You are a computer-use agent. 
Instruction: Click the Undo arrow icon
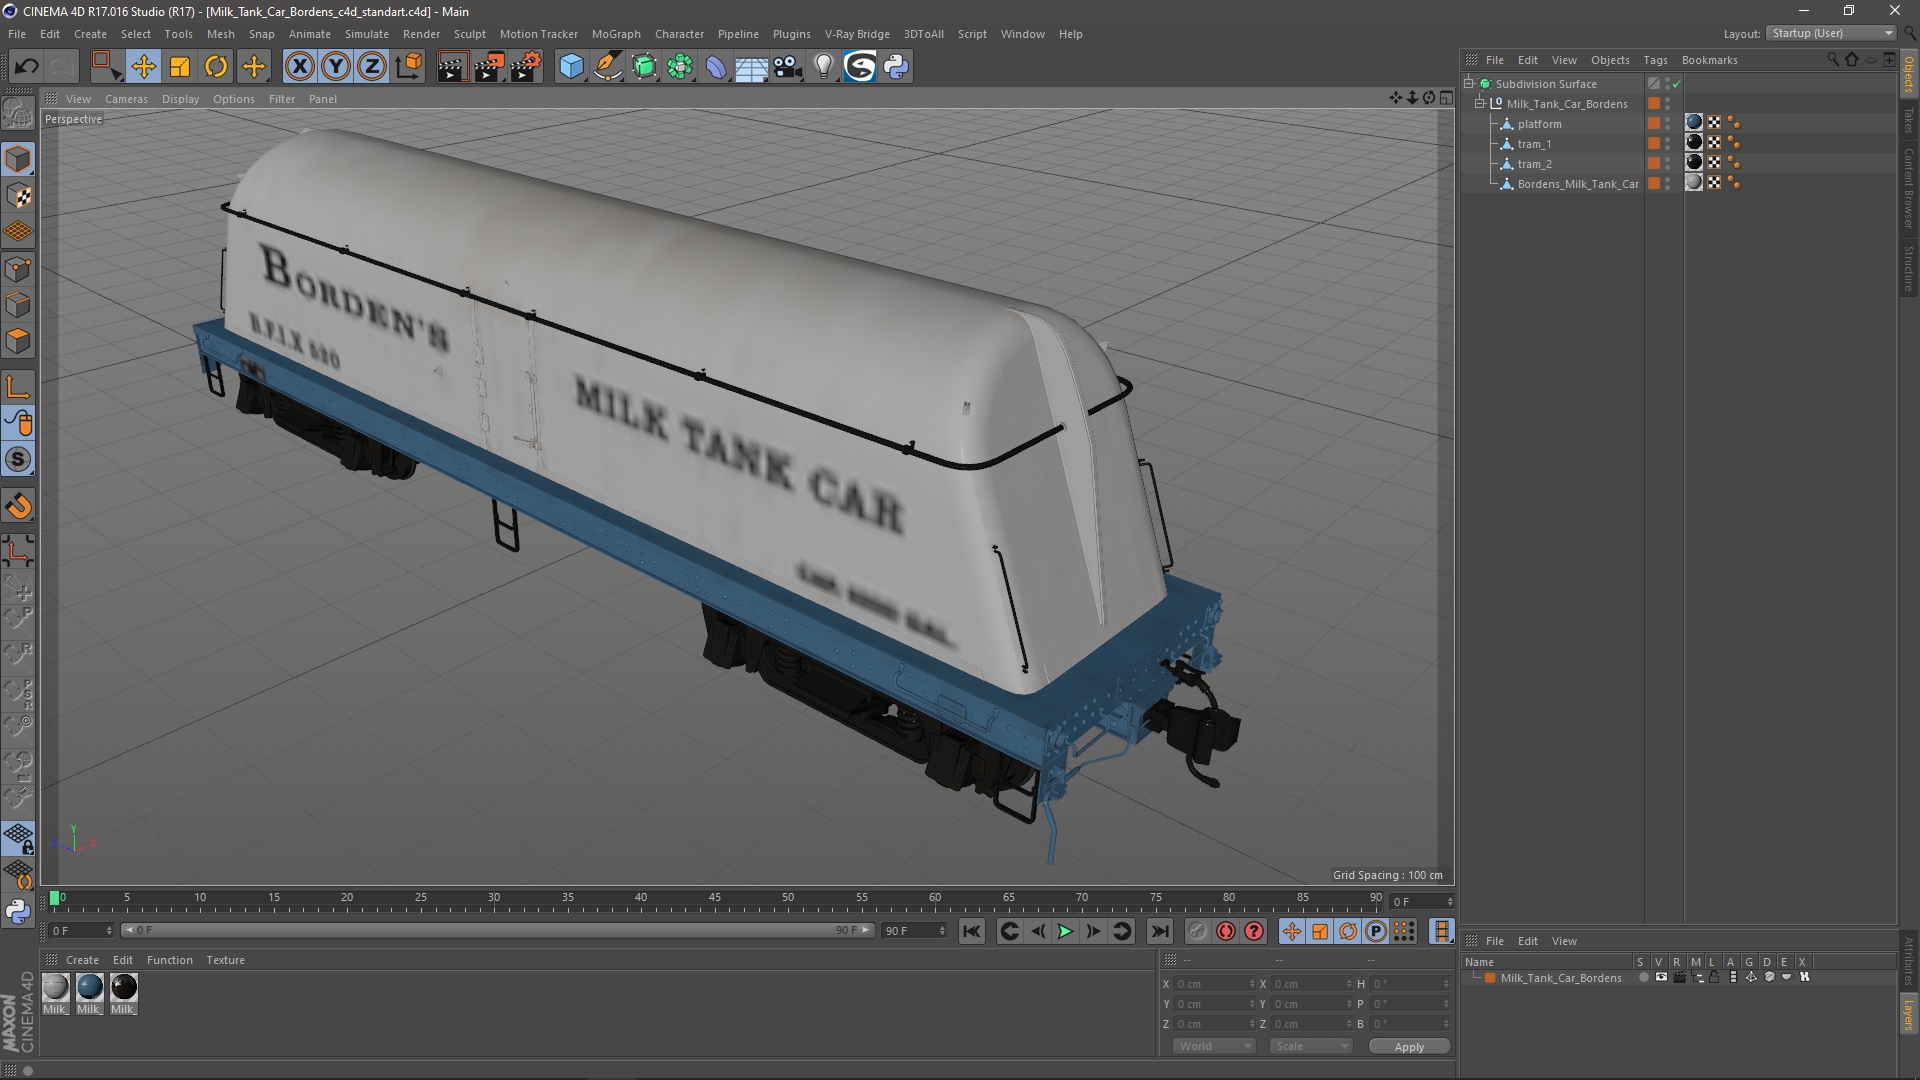[x=26, y=66]
